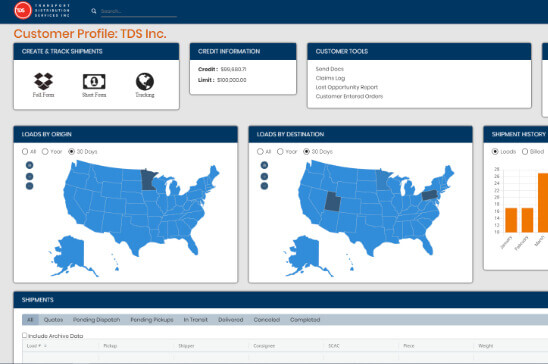Click the search magnifier icon
Screen dimensions: 548x364
coord(94,11)
